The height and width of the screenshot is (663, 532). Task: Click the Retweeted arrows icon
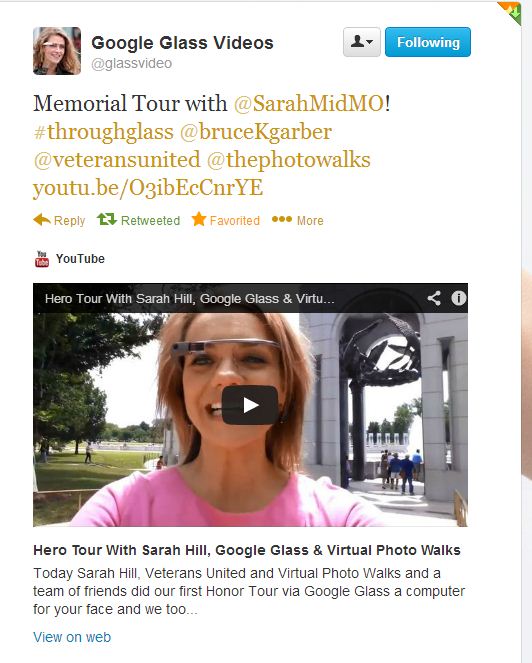107,219
